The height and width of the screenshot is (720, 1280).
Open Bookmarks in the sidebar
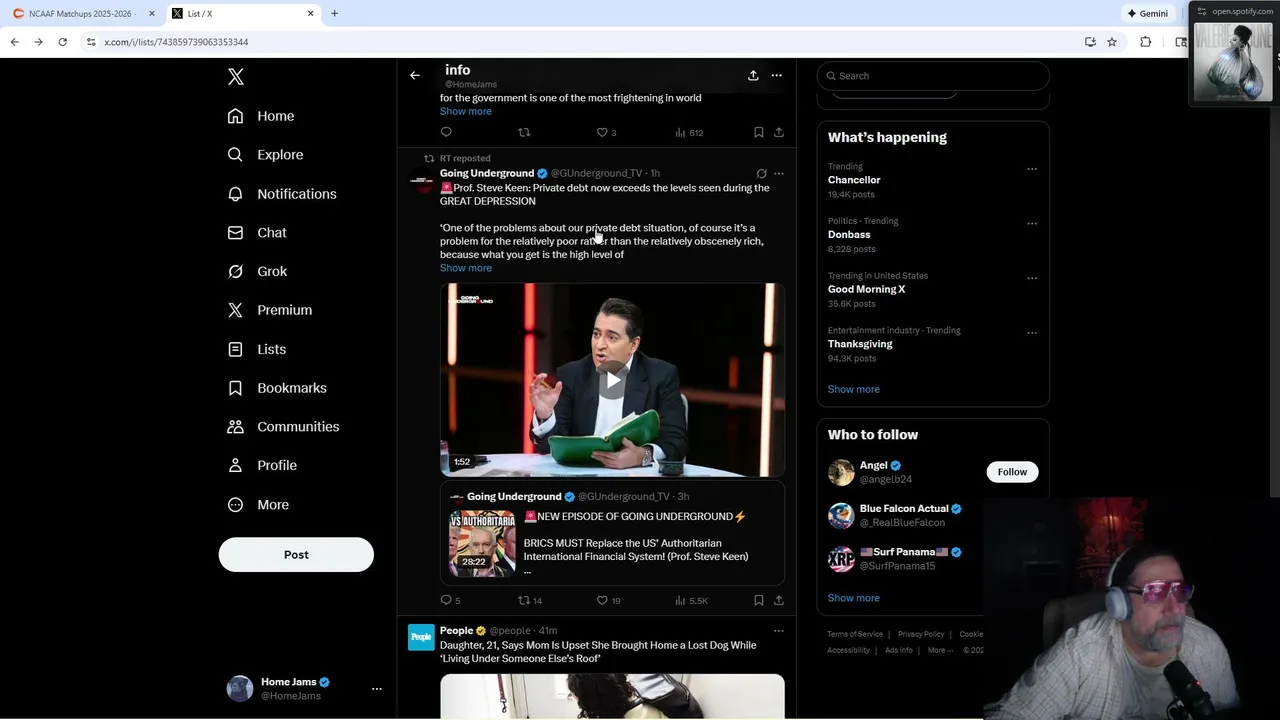coord(277,388)
